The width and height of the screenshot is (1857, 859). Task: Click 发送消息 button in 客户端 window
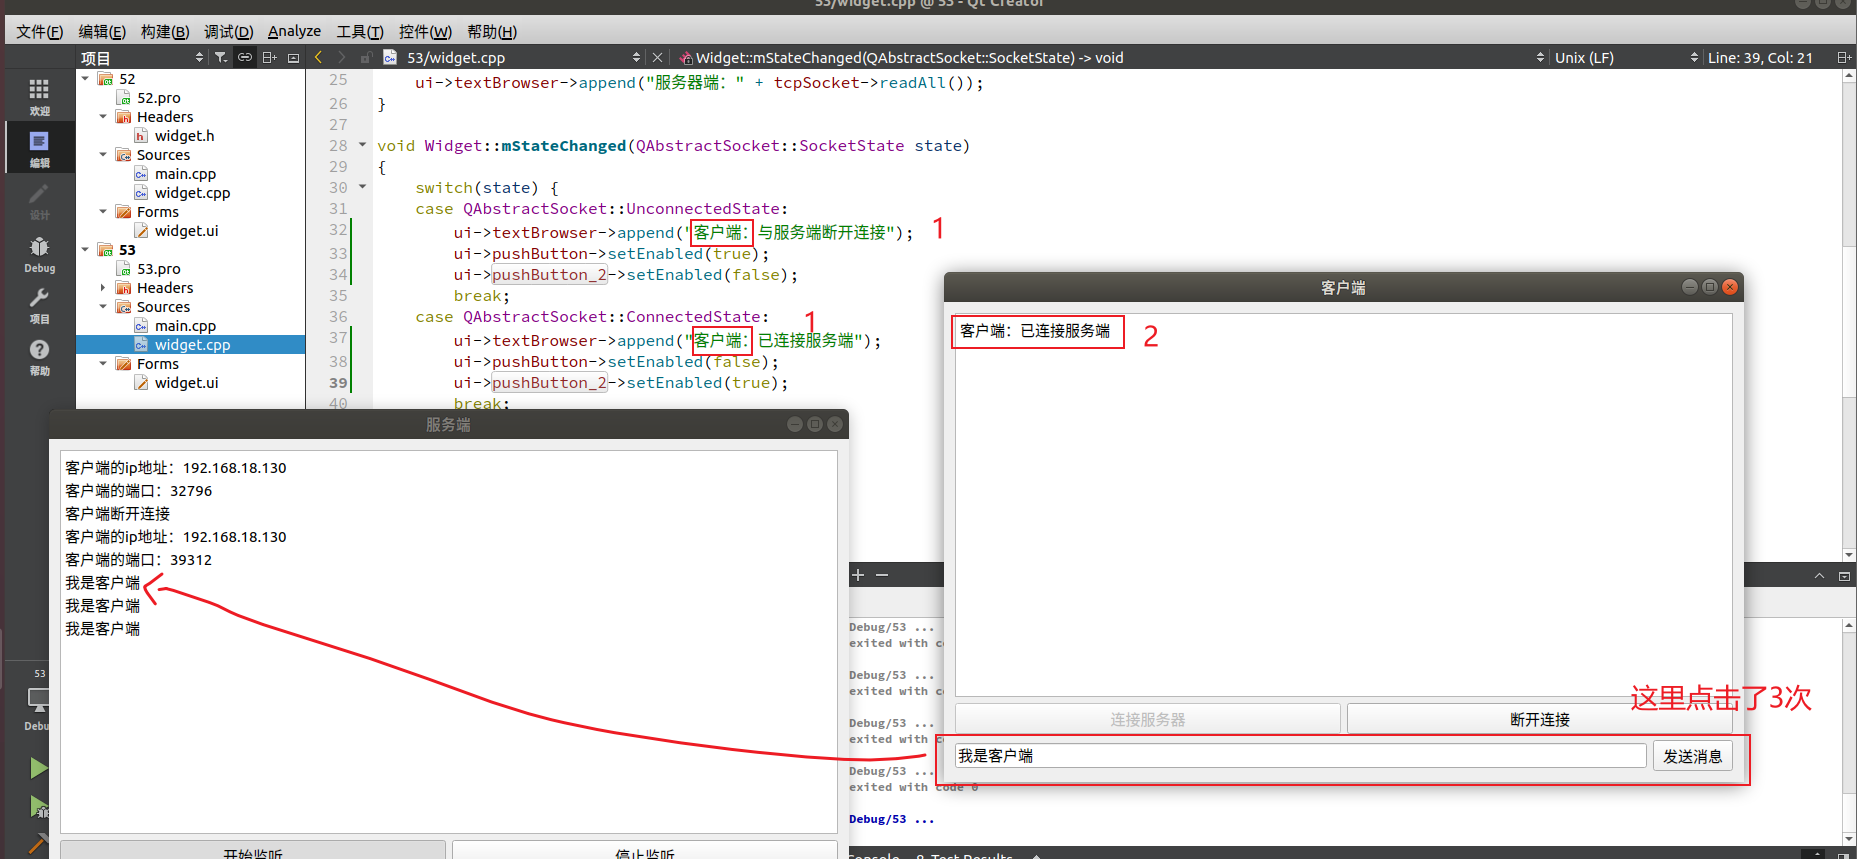pos(1692,757)
